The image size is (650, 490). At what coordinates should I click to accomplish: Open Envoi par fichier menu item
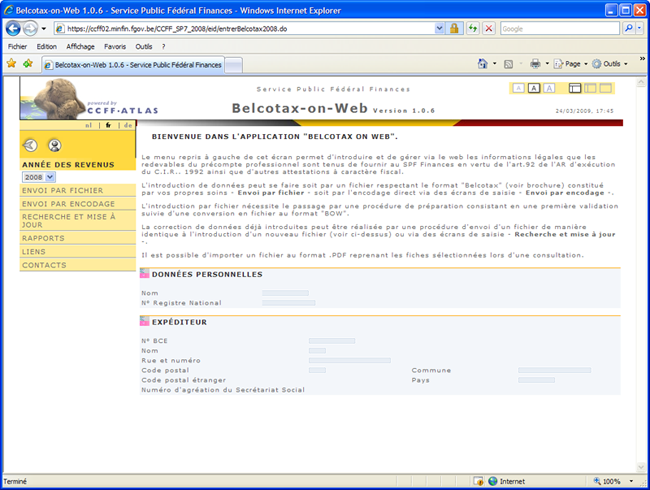point(78,190)
